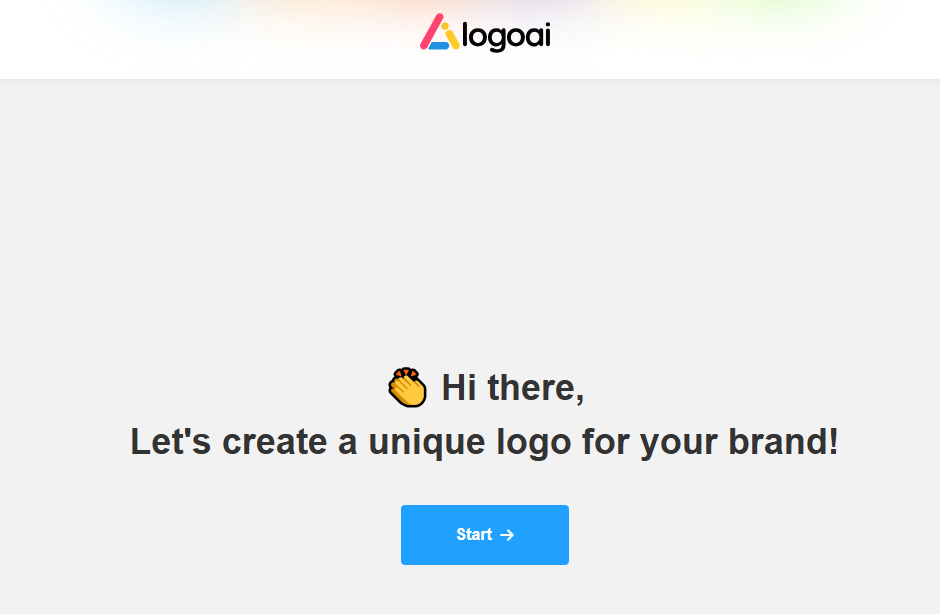Click the logoai wordmark text

pyautogui.click(x=506, y=36)
